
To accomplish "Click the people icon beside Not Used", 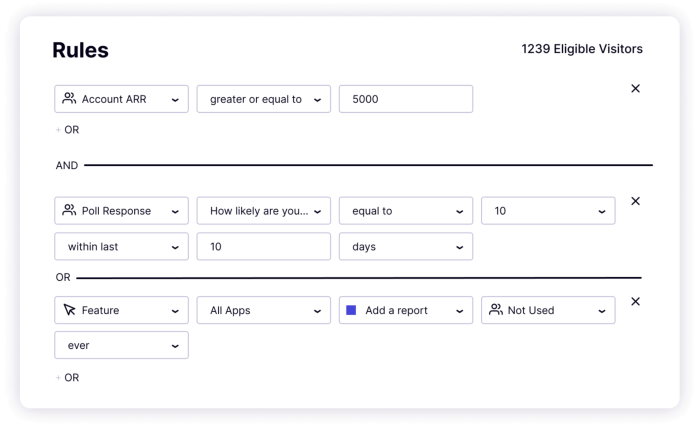I will (x=496, y=309).
